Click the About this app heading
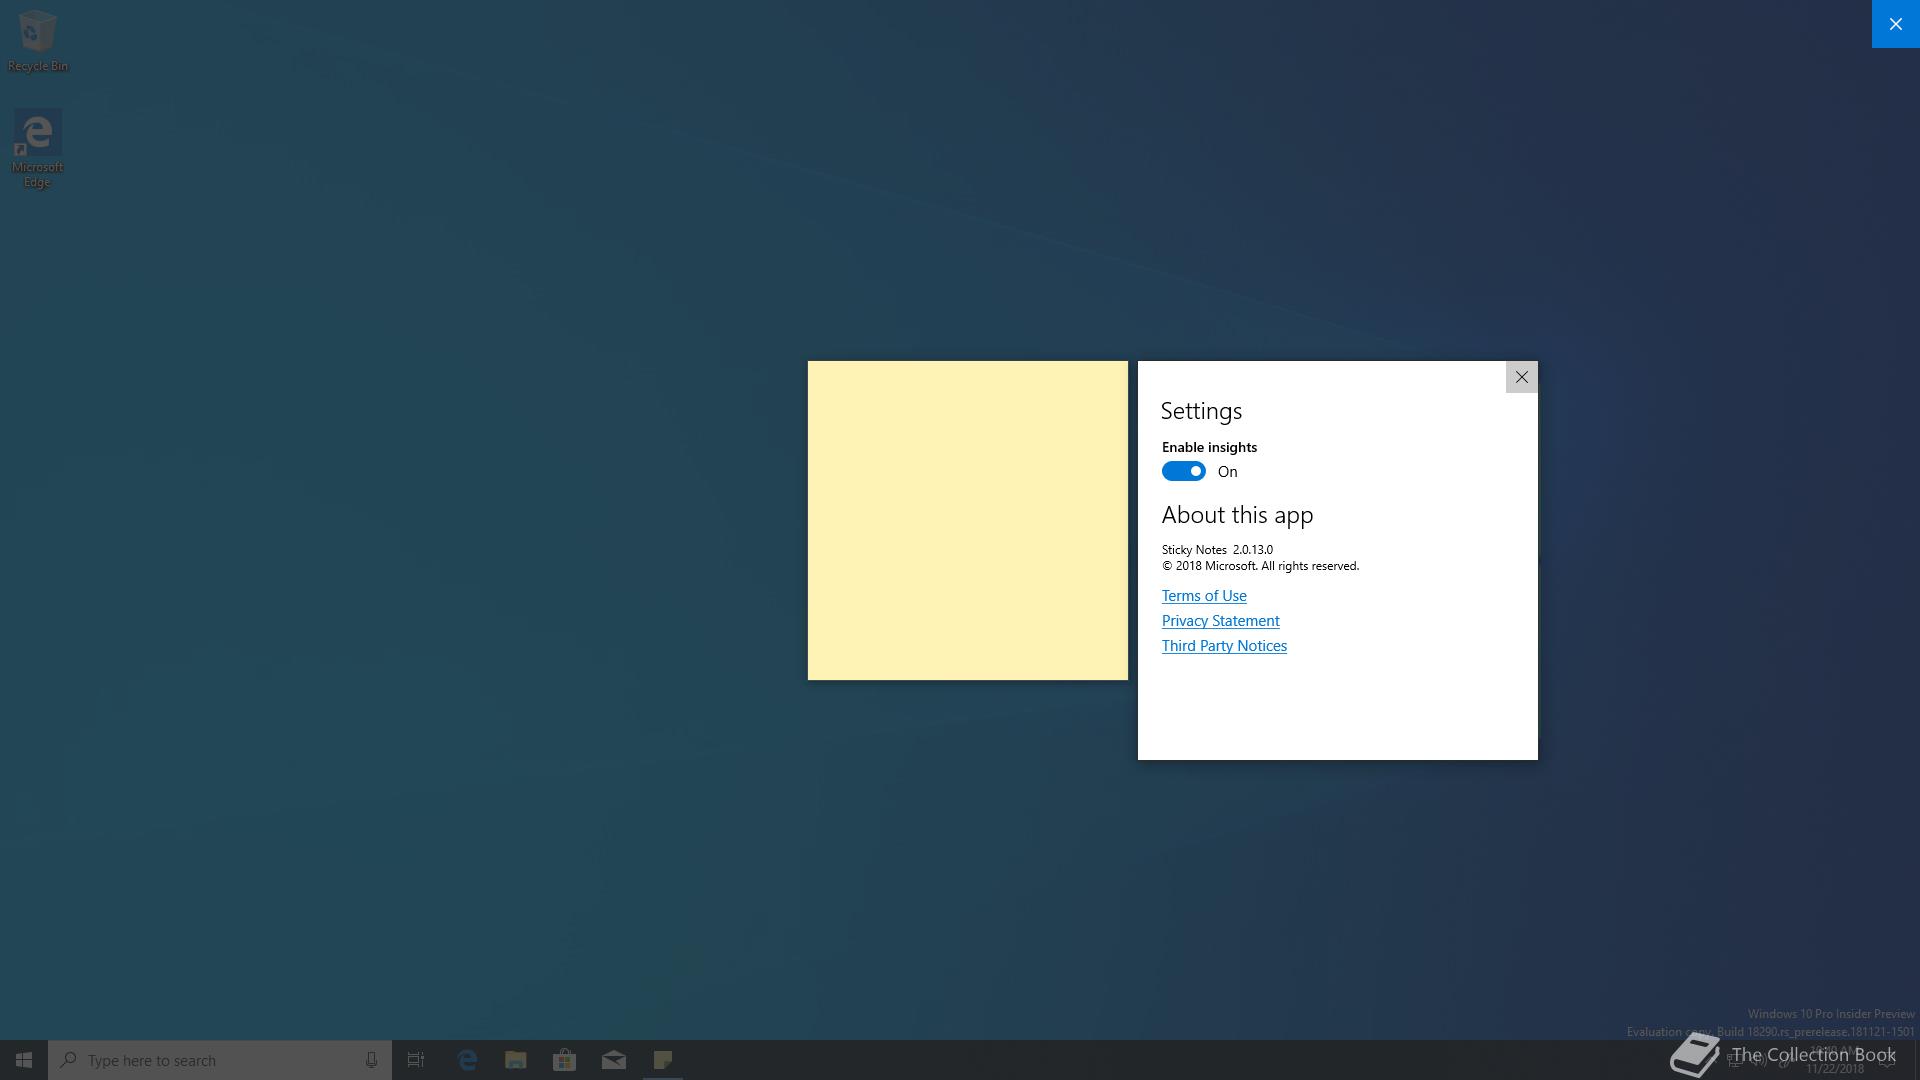The height and width of the screenshot is (1080, 1920). pos(1237,515)
